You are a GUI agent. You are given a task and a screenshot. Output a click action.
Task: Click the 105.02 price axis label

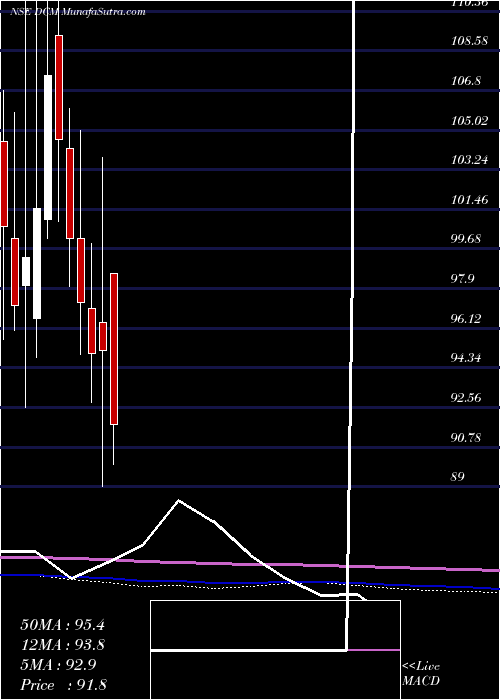pos(469,120)
